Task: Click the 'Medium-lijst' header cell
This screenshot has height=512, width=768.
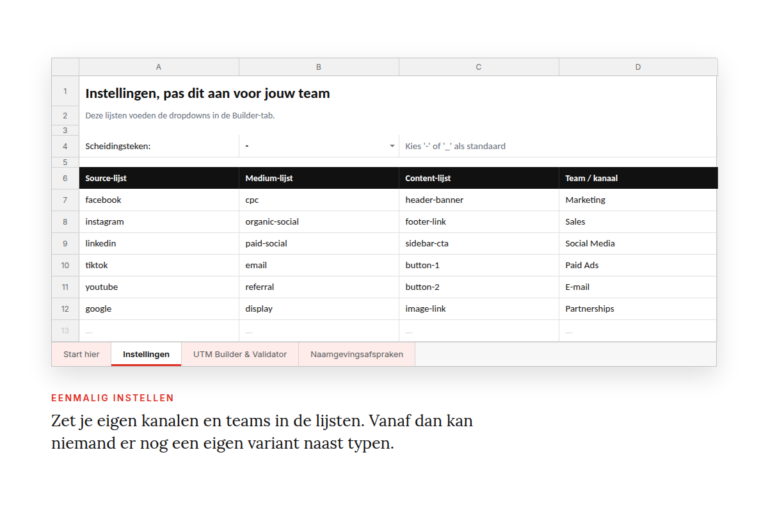Action: tap(319, 178)
